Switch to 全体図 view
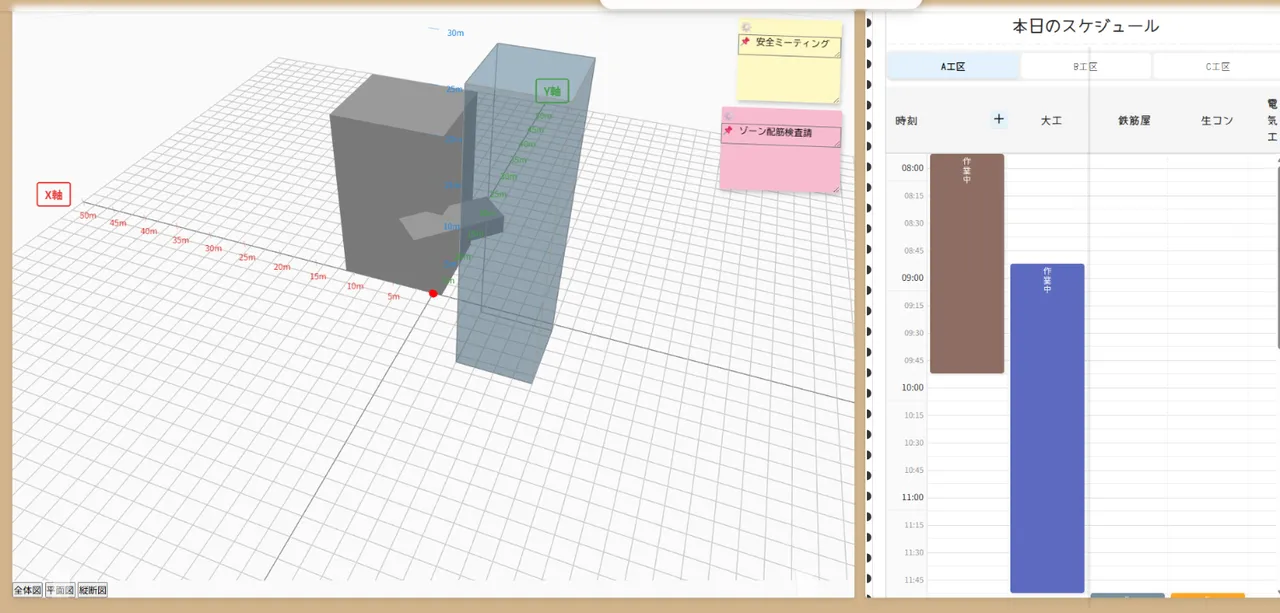This screenshot has width=1280, height=613. click(27, 590)
